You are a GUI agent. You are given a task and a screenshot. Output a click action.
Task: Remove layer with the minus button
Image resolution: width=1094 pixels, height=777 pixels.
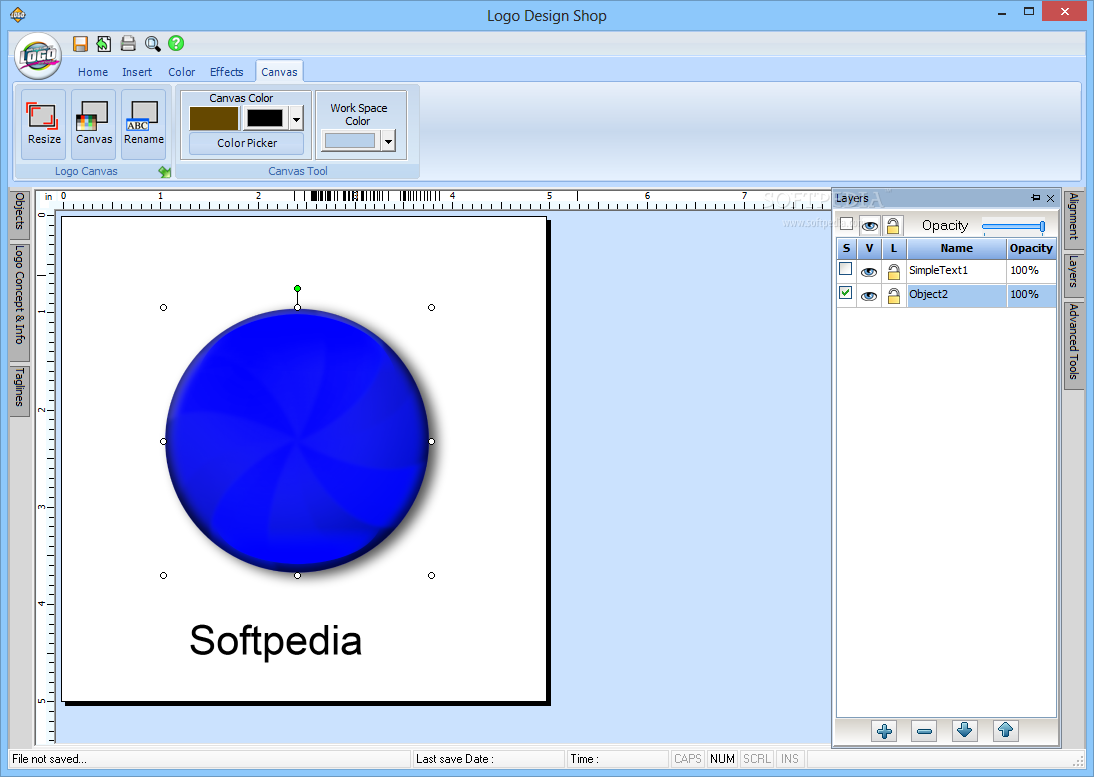pos(924,731)
